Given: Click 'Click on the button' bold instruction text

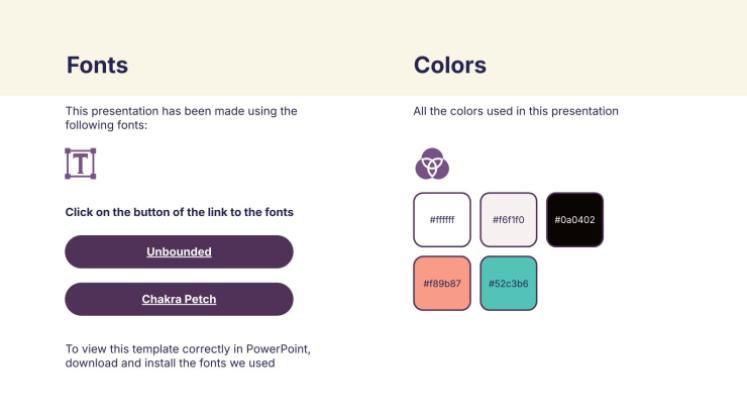Looking at the screenshot, I should (179, 212).
